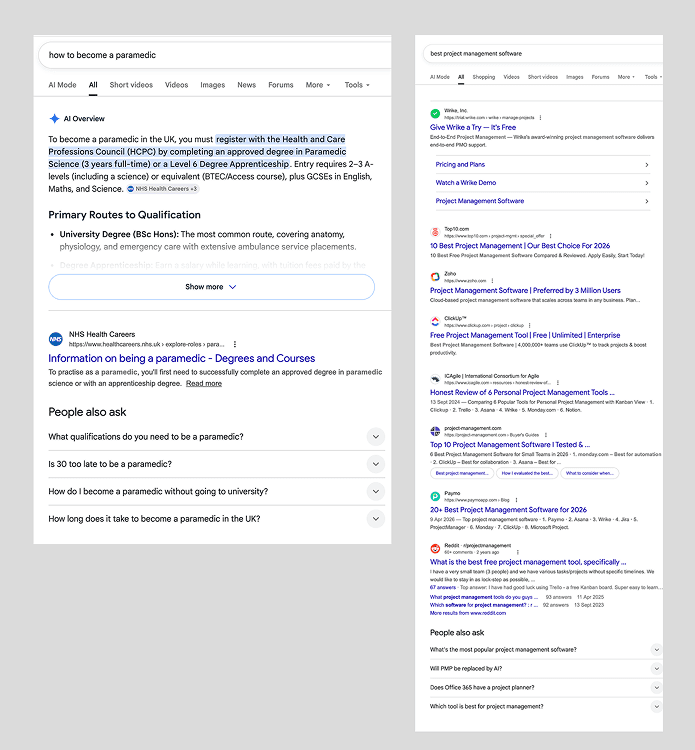This screenshot has height=750, width=695.
Task: Click the Zoho favicon
Action: pos(435,276)
